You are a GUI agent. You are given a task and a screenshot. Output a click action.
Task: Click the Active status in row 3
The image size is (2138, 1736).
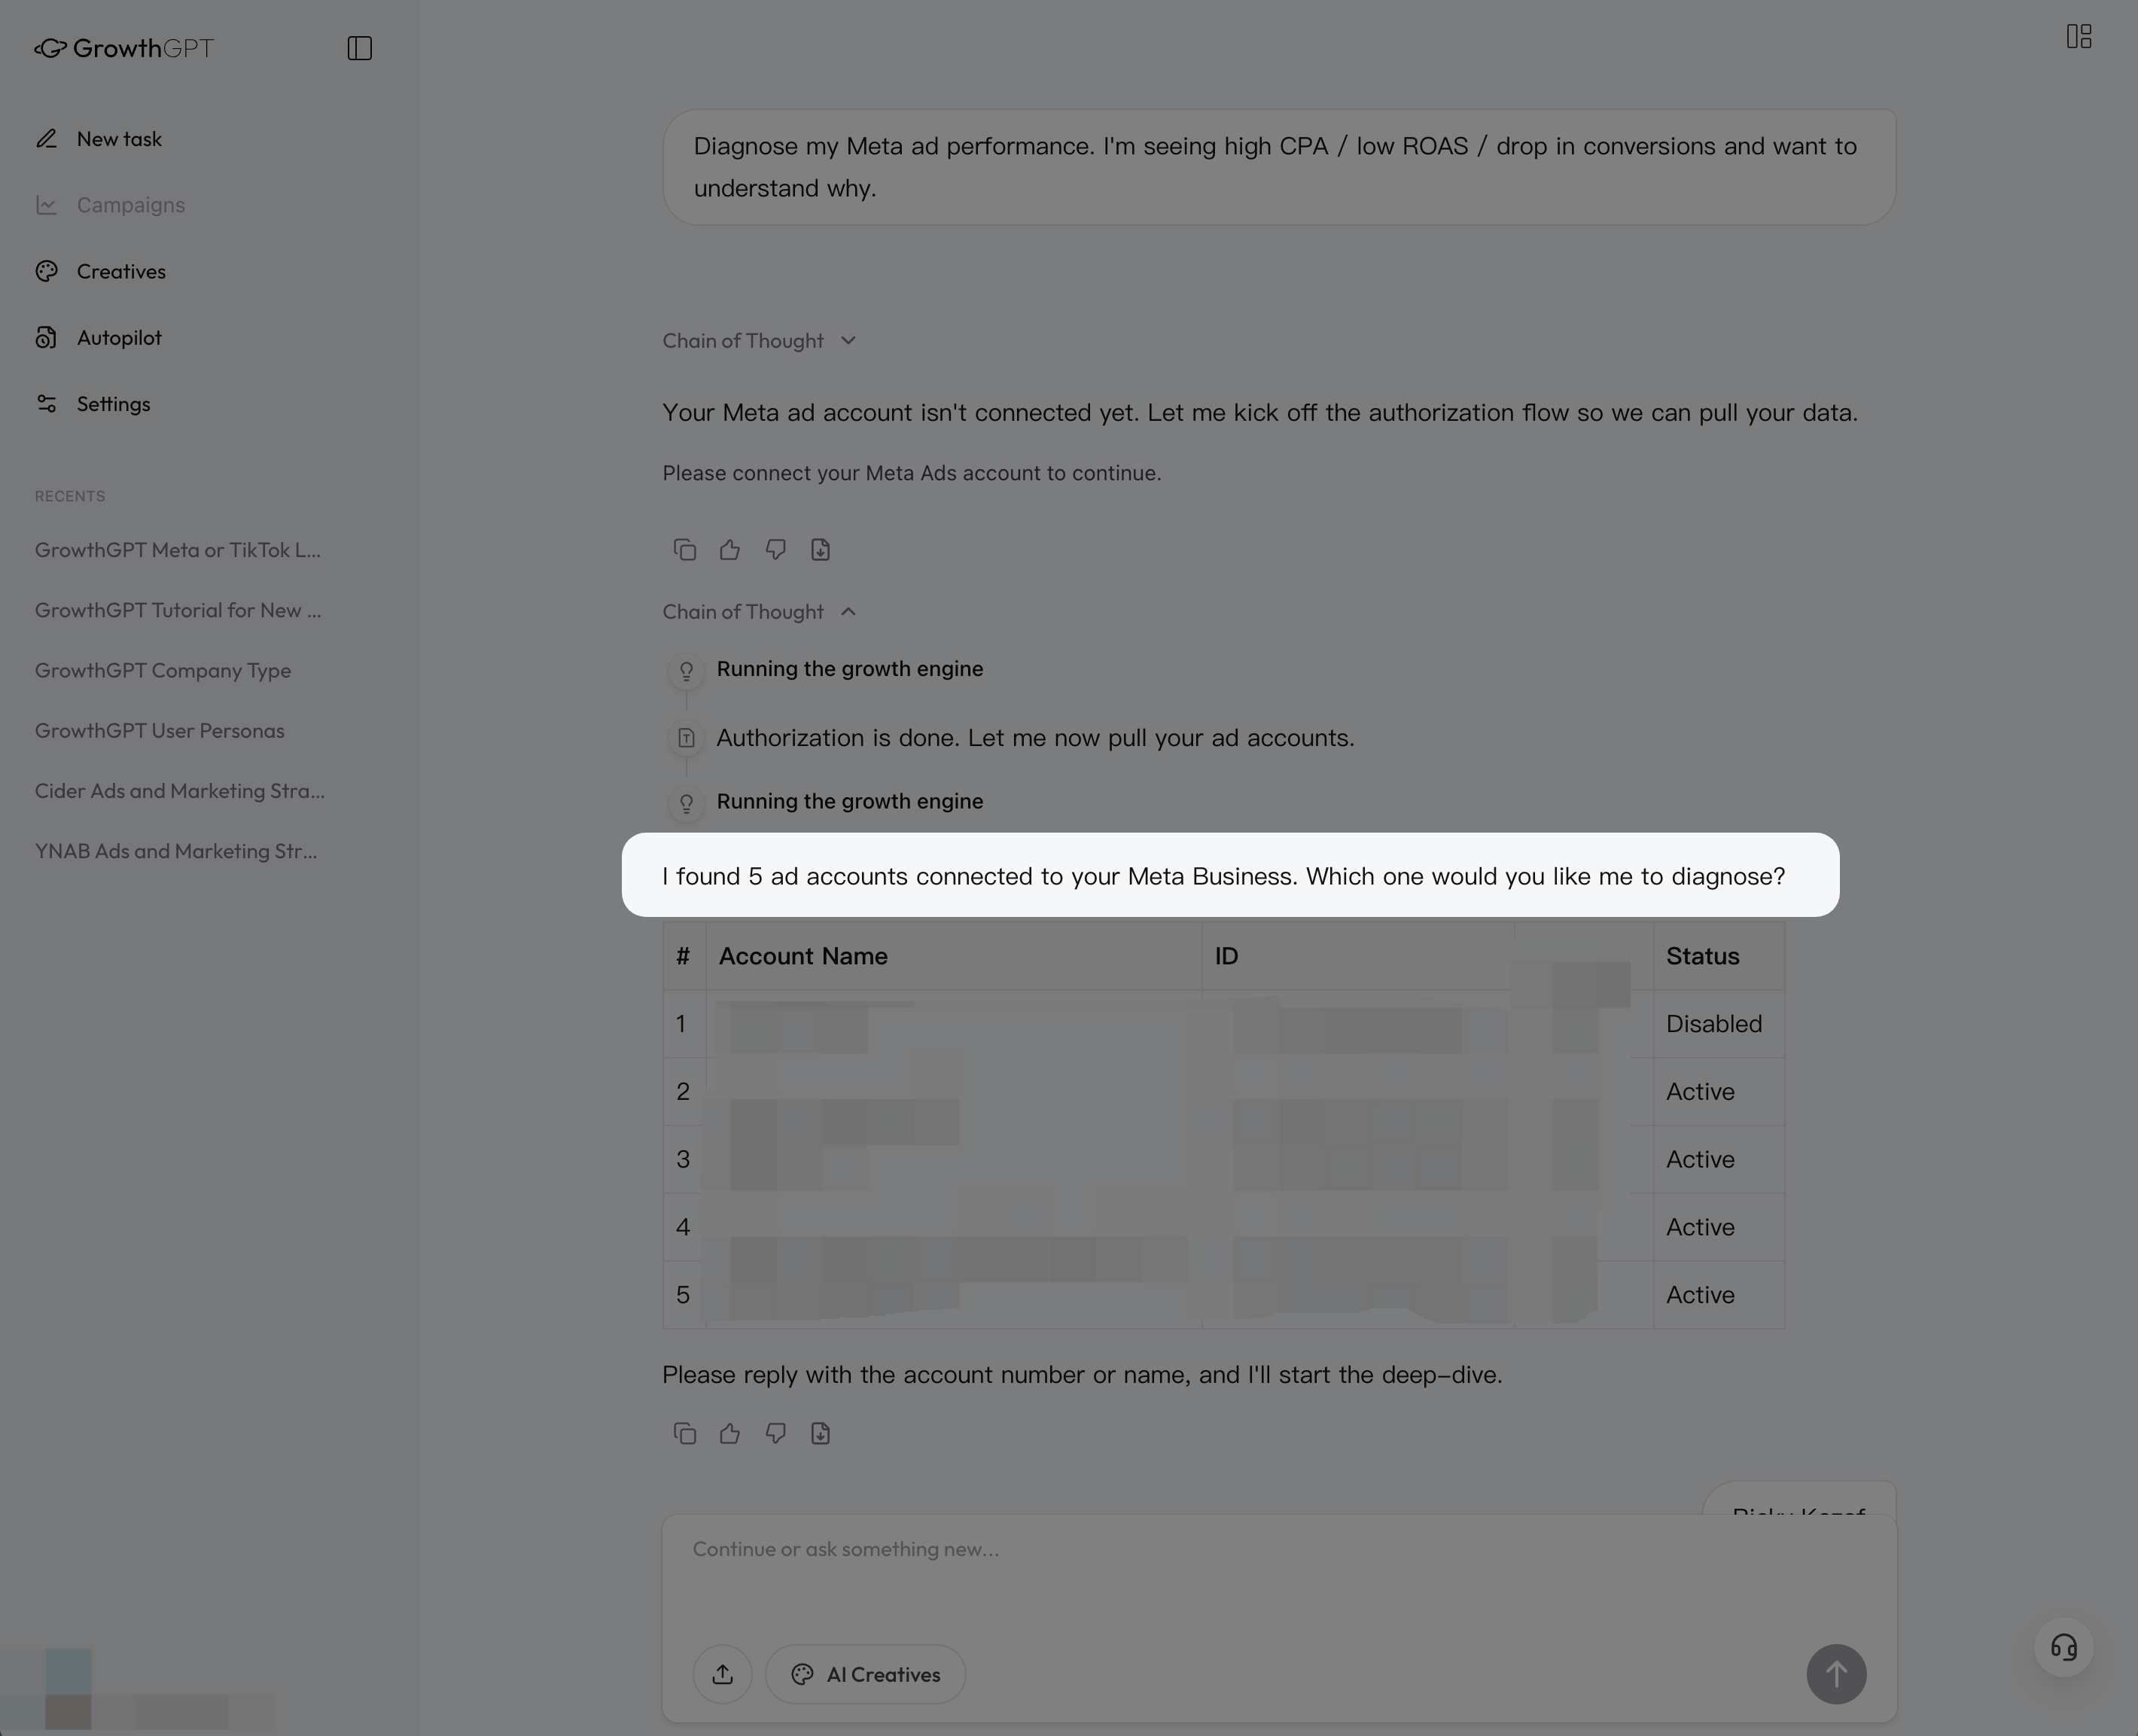pos(1700,1160)
